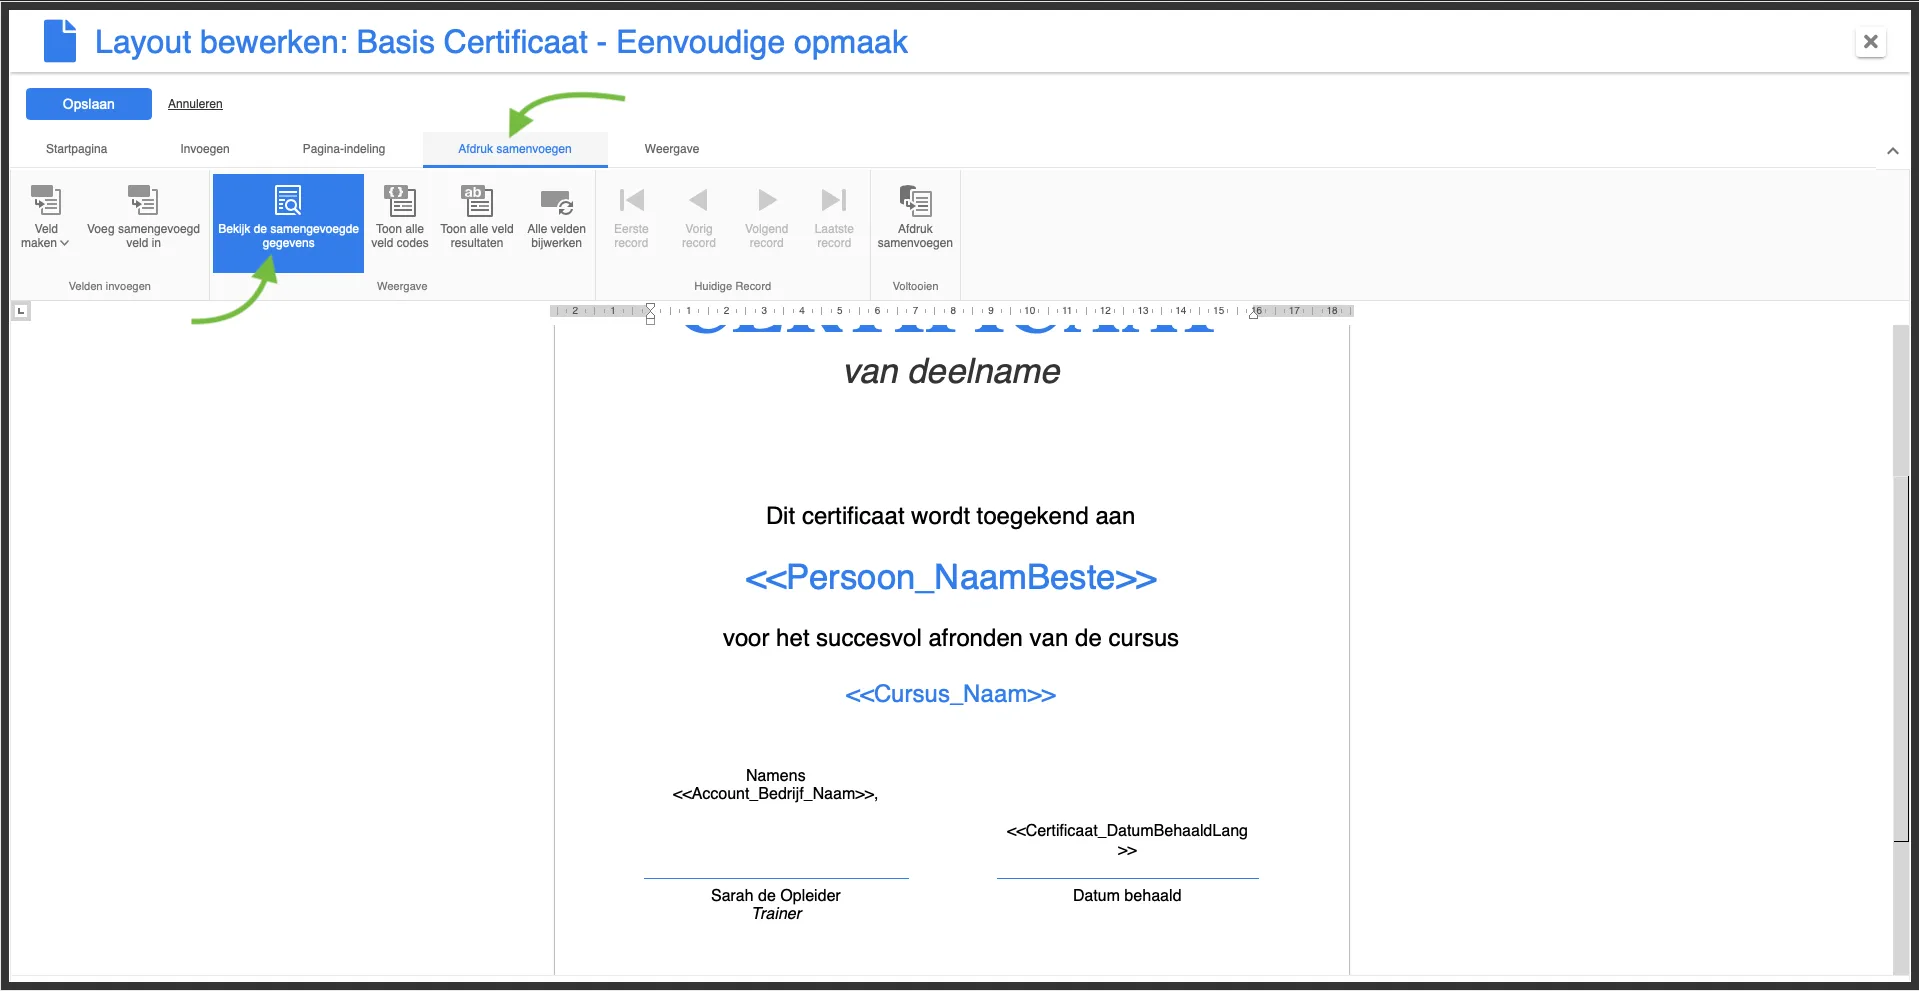This screenshot has height=991, width=1919.
Task: Collapse the ribbon with the chevron
Action: tap(1892, 151)
